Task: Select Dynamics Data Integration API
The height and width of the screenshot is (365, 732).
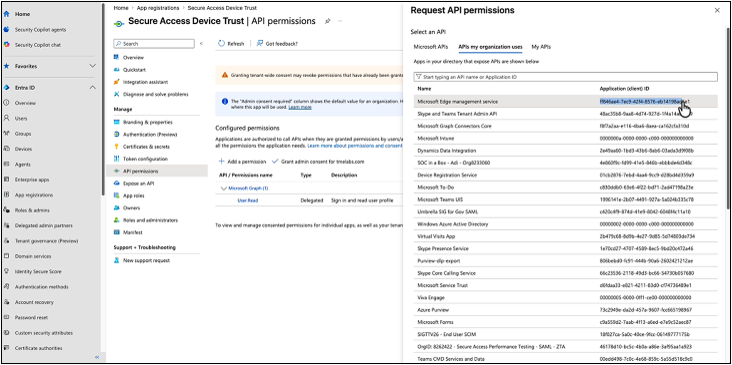Action: (x=565, y=151)
